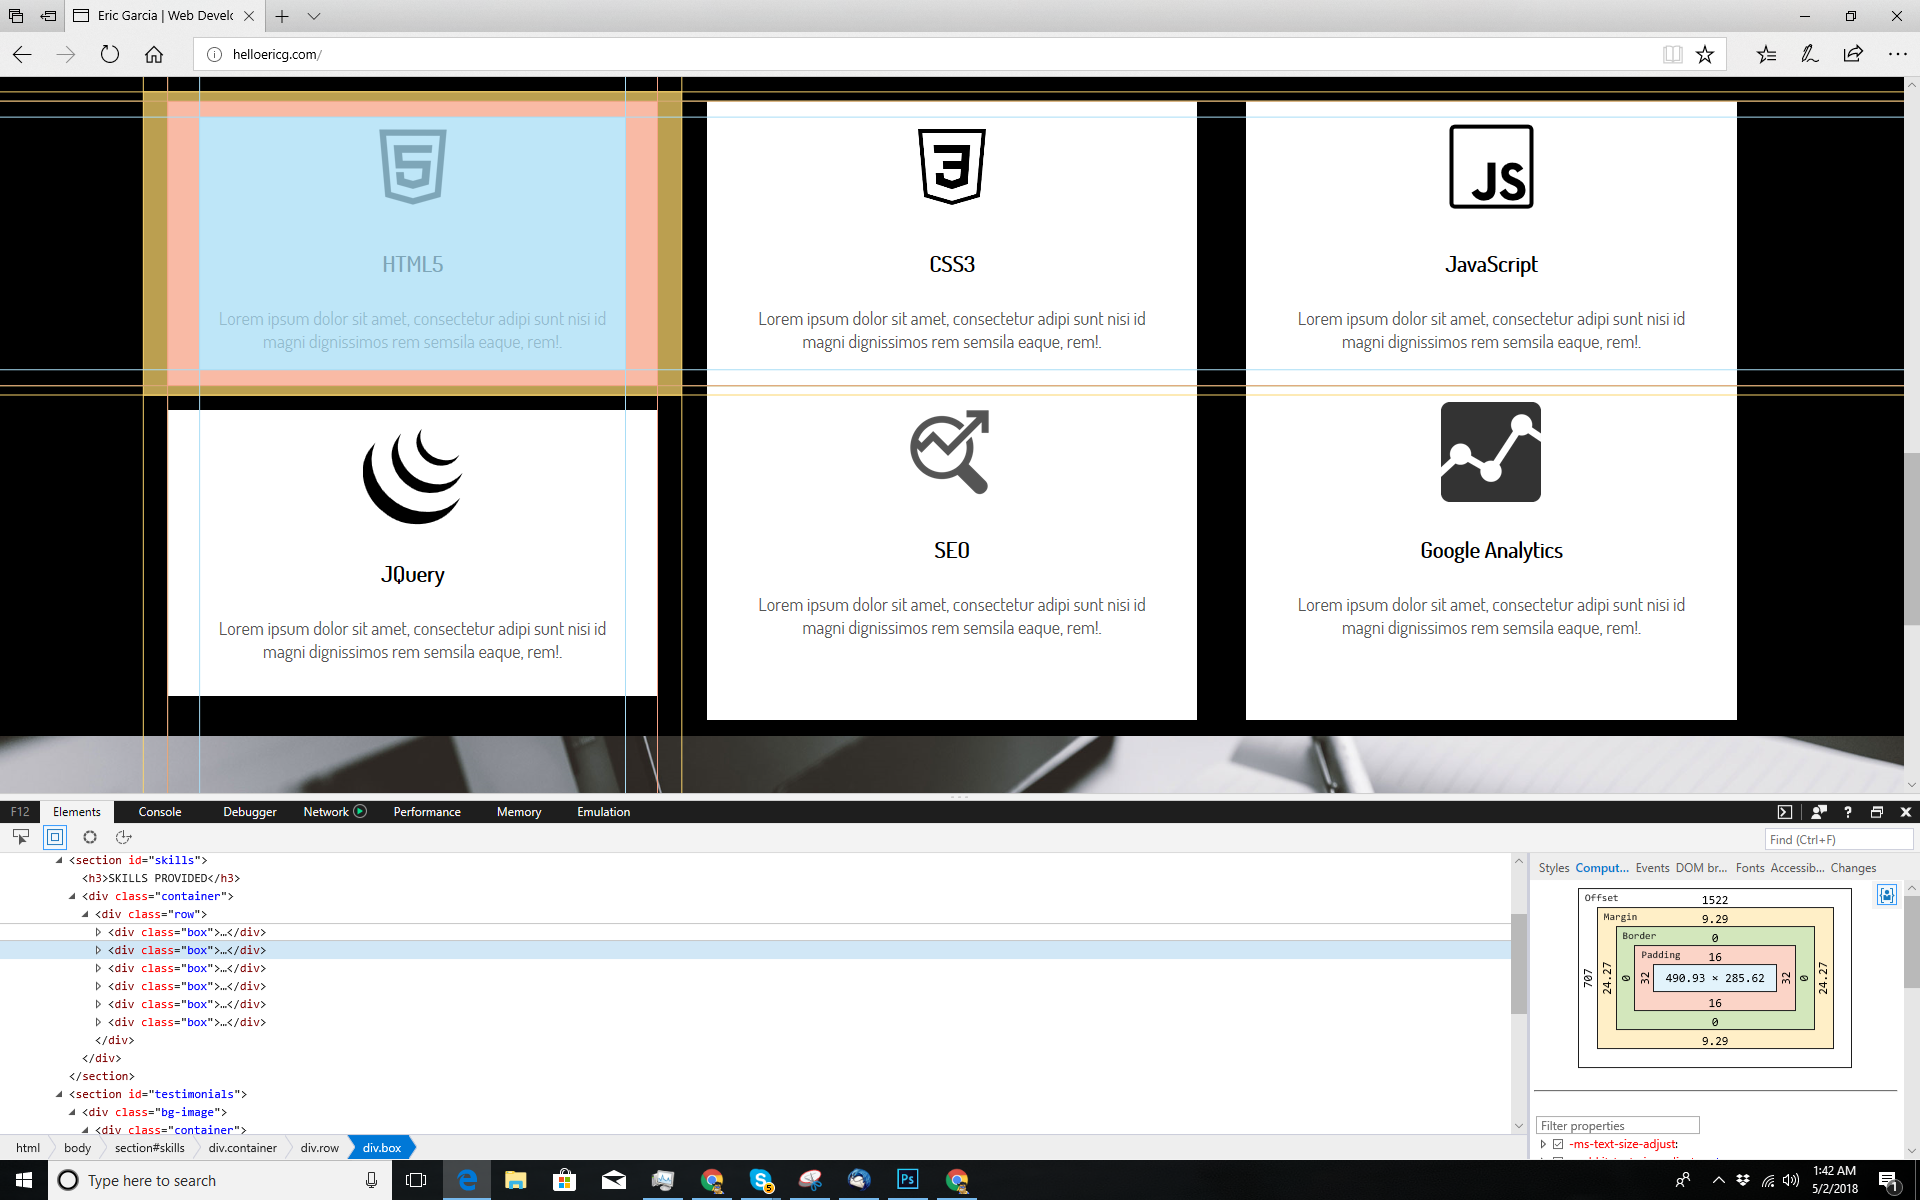Screen dimensions: 1920x1200
Task: Open the DevTools help question mark
Action: (x=1848, y=812)
